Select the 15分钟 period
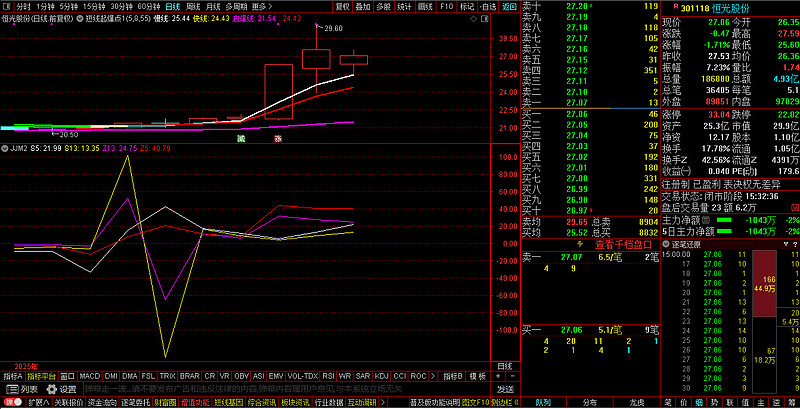 point(94,7)
